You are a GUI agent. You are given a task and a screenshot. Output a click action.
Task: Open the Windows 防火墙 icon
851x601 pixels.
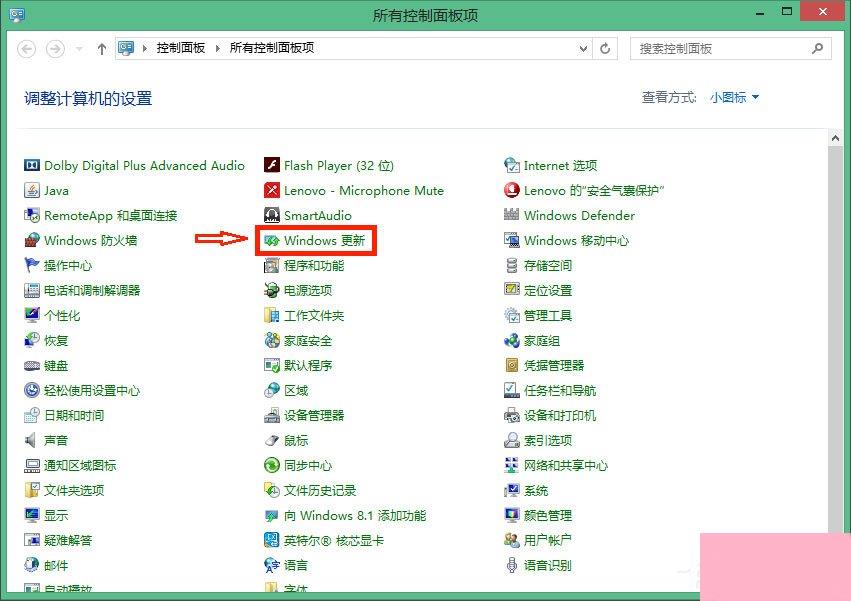pyautogui.click(x=32, y=240)
